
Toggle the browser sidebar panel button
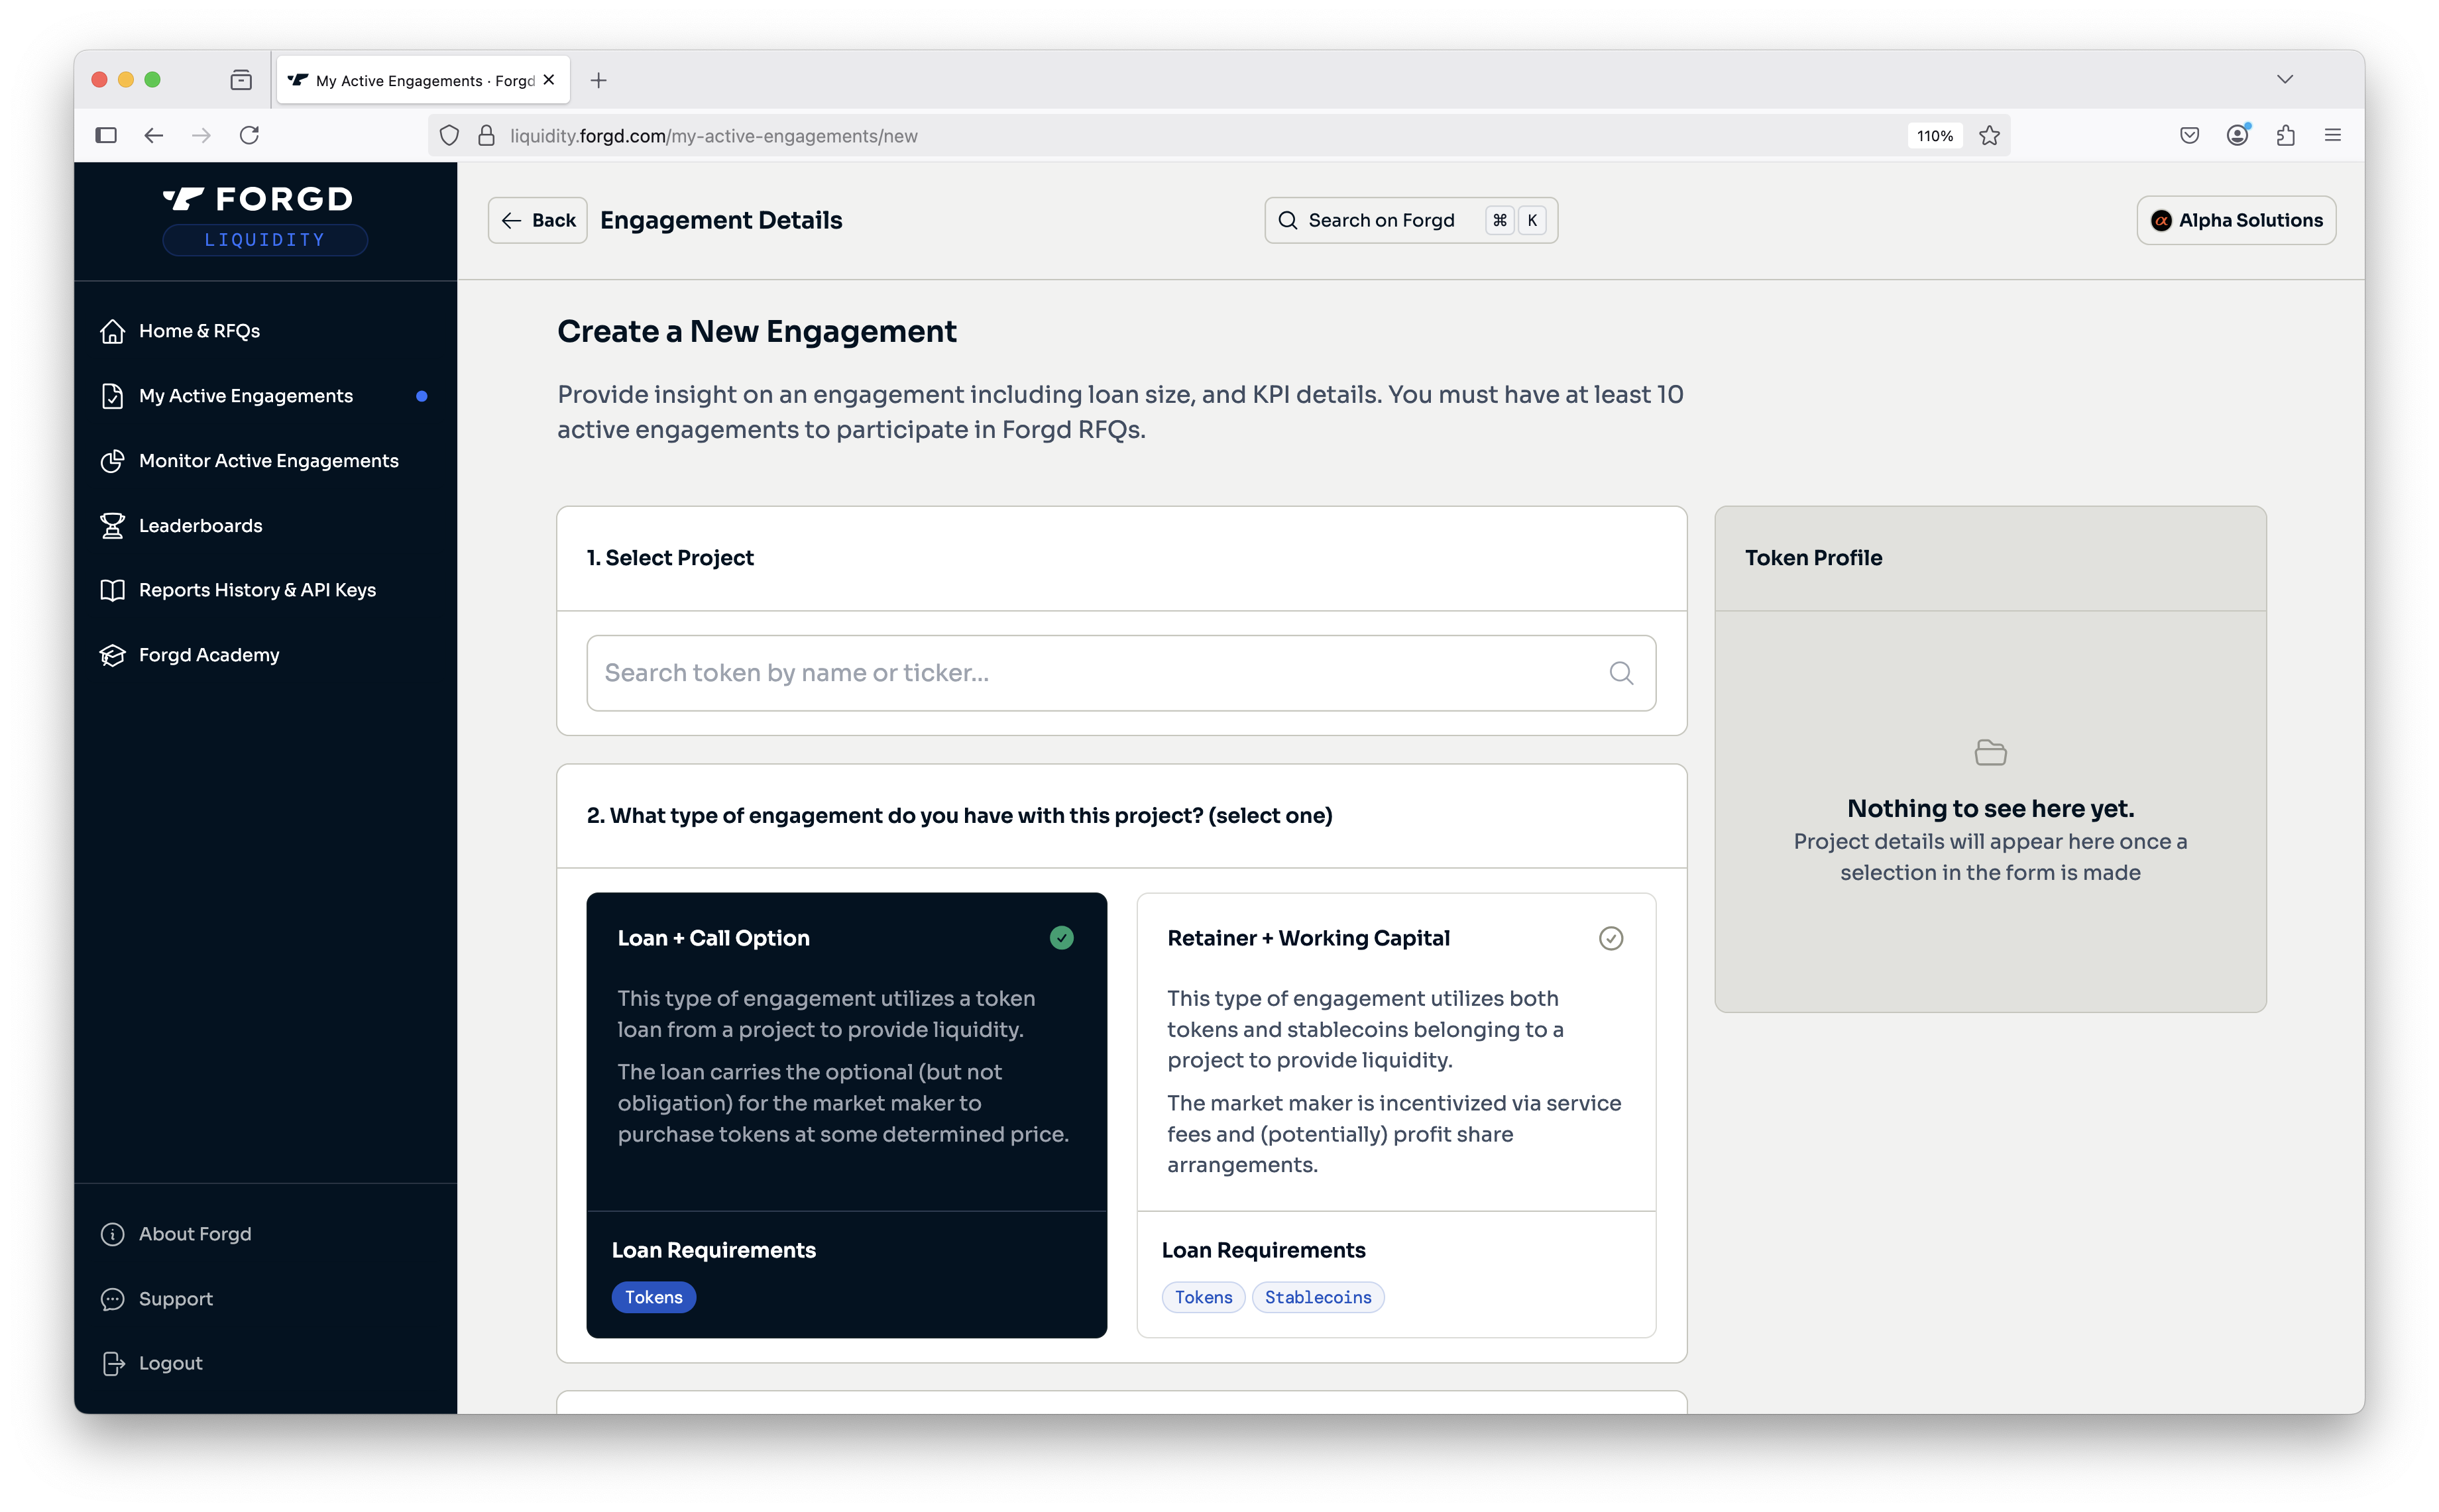[106, 136]
